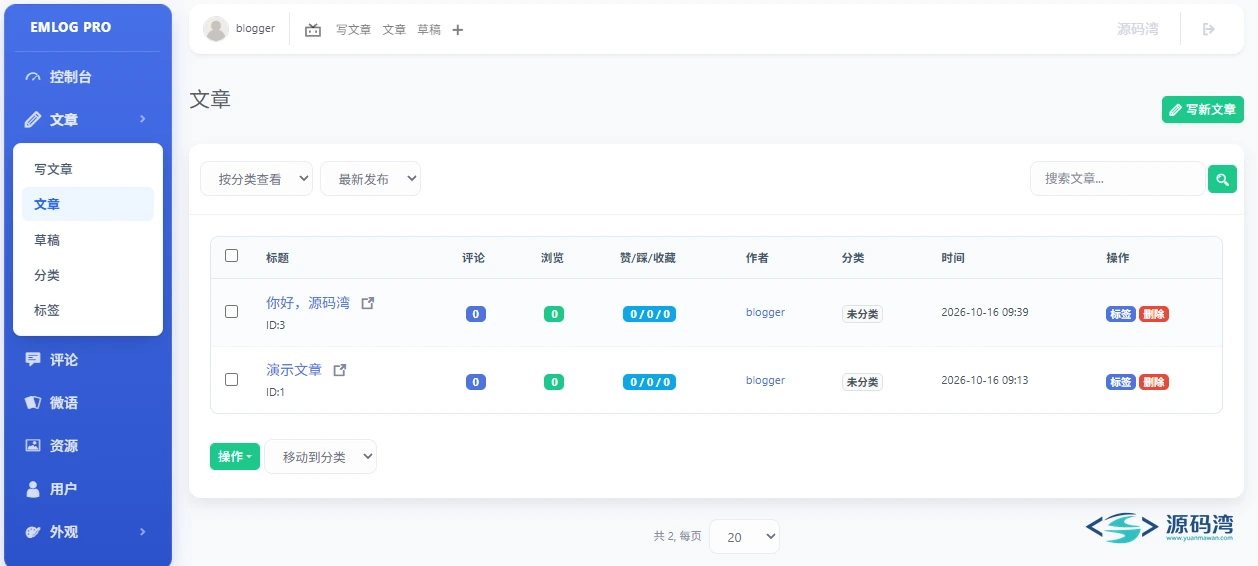
Task: Open external link icon beside 你好，源码湾
Action: point(367,303)
